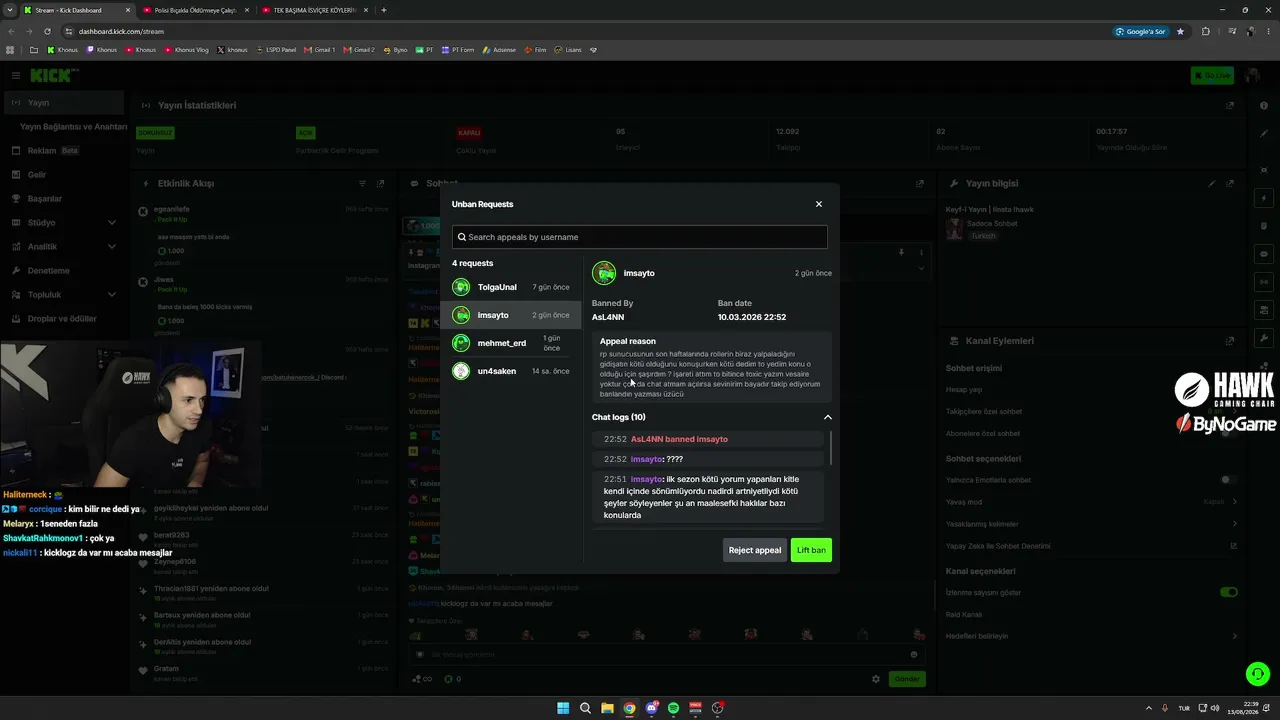Open Yasaklanmış kelimeler chevron
1280x720 pixels.
point(1234,524)
